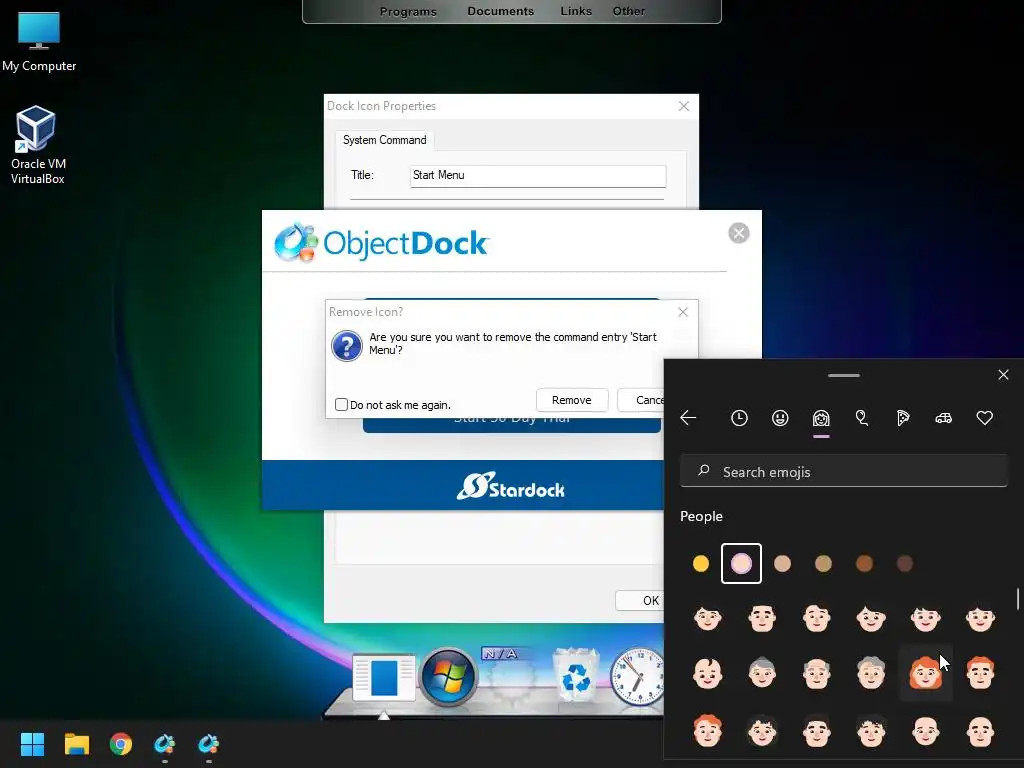Open celebrations balloon emoji category
Viewport: 1024px width, 768px height.
[x=862, y=418]
